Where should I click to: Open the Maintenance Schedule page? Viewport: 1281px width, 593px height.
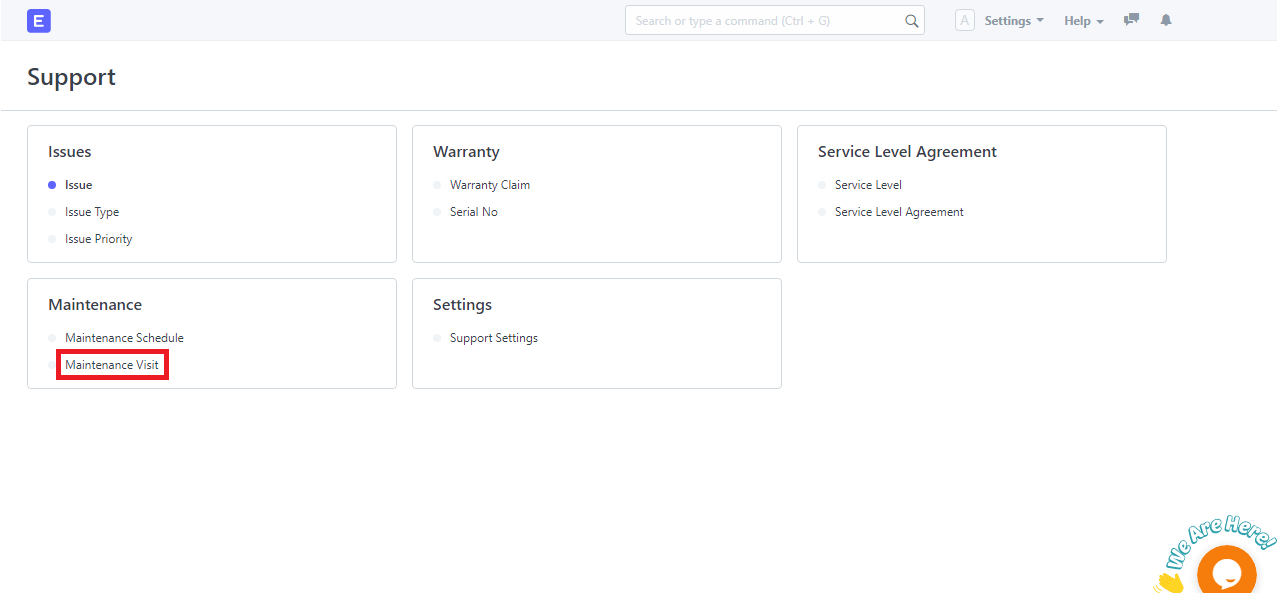[124, 338]
